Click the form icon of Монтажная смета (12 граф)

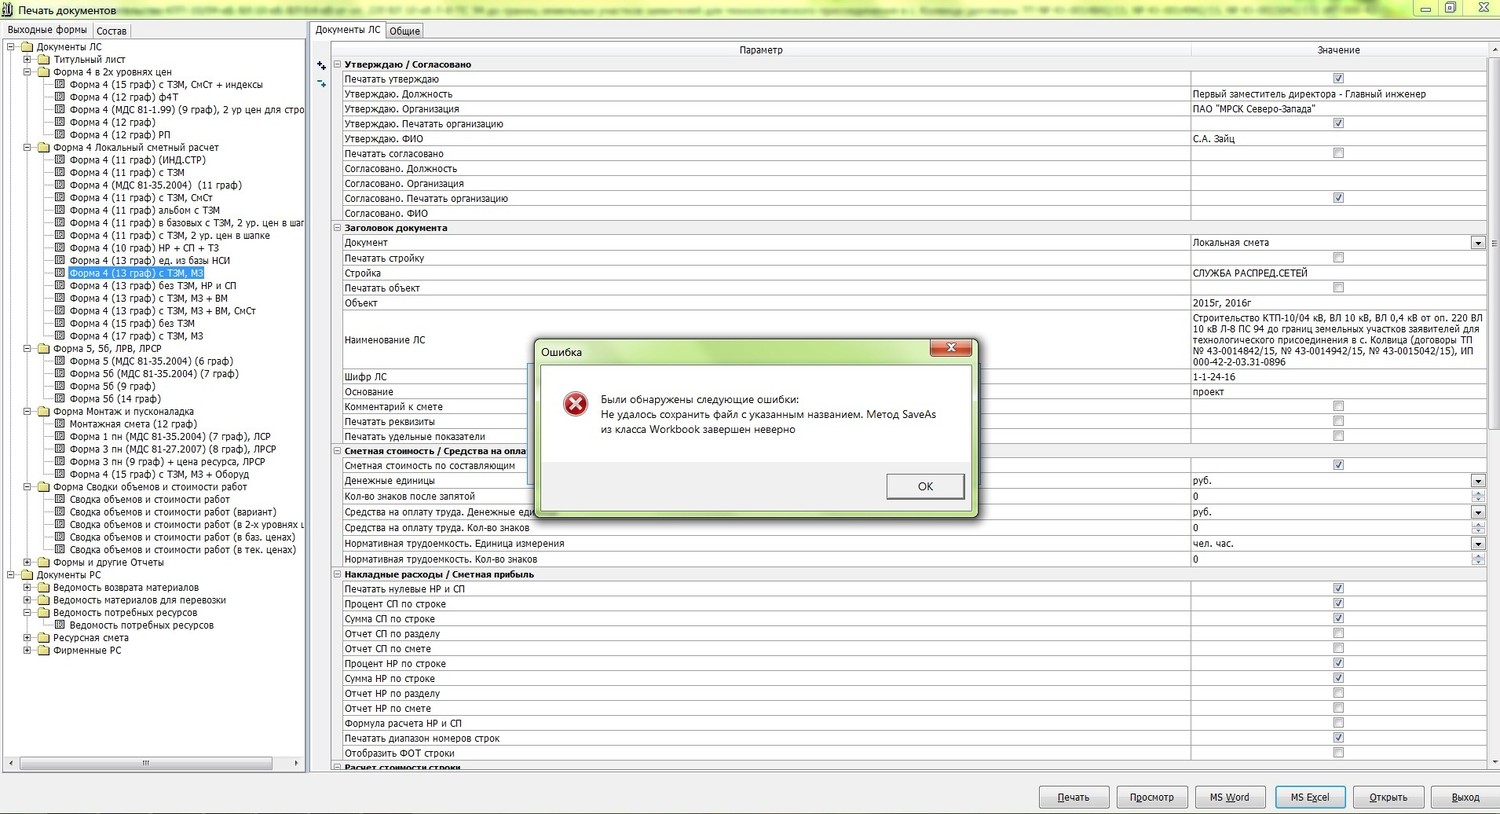[60, 424]
